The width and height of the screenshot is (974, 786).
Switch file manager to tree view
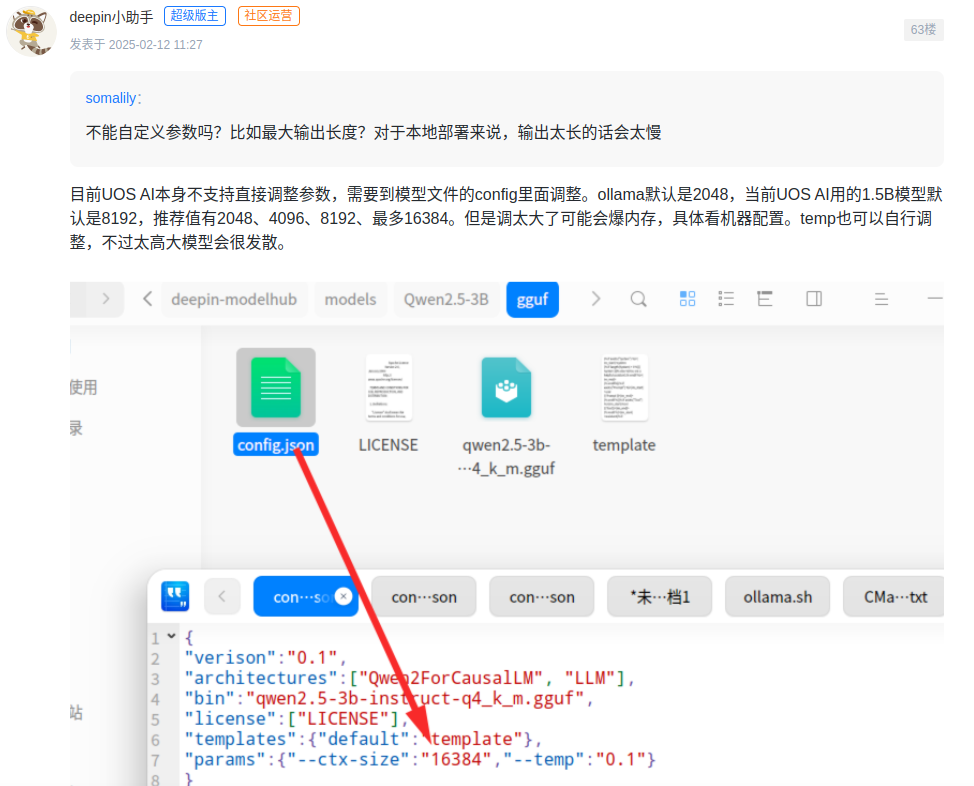pos(765,299)
